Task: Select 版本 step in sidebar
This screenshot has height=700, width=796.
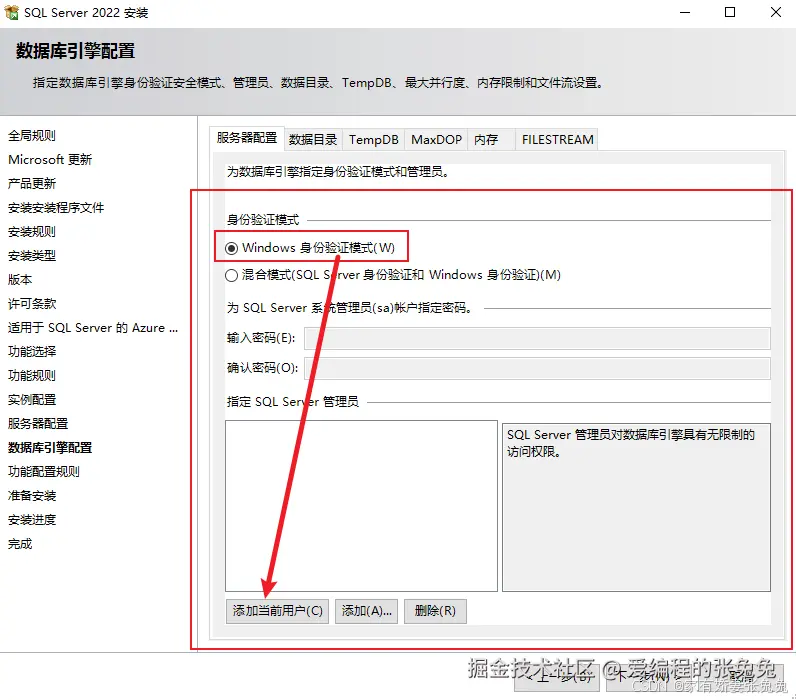Action: point(20,280)
